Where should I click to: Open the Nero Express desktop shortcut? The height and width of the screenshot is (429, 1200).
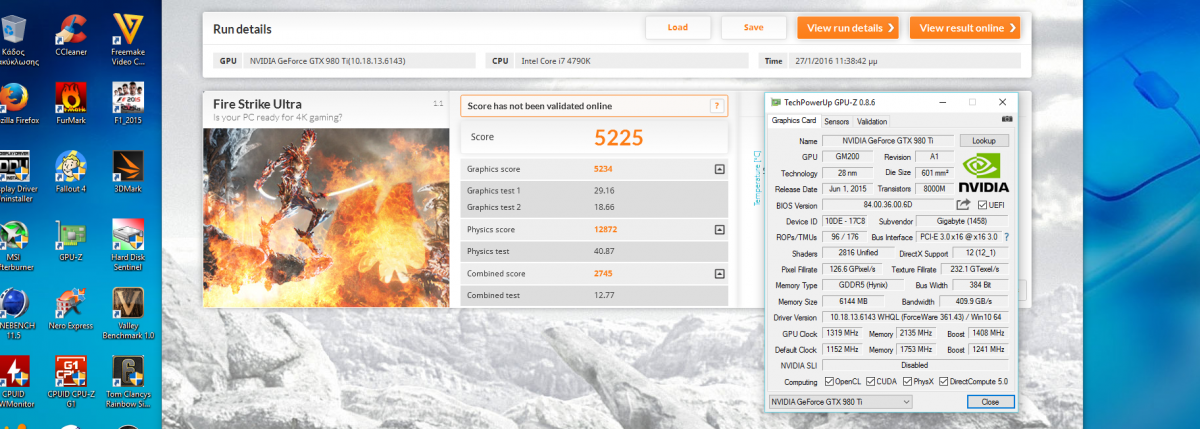71,310
